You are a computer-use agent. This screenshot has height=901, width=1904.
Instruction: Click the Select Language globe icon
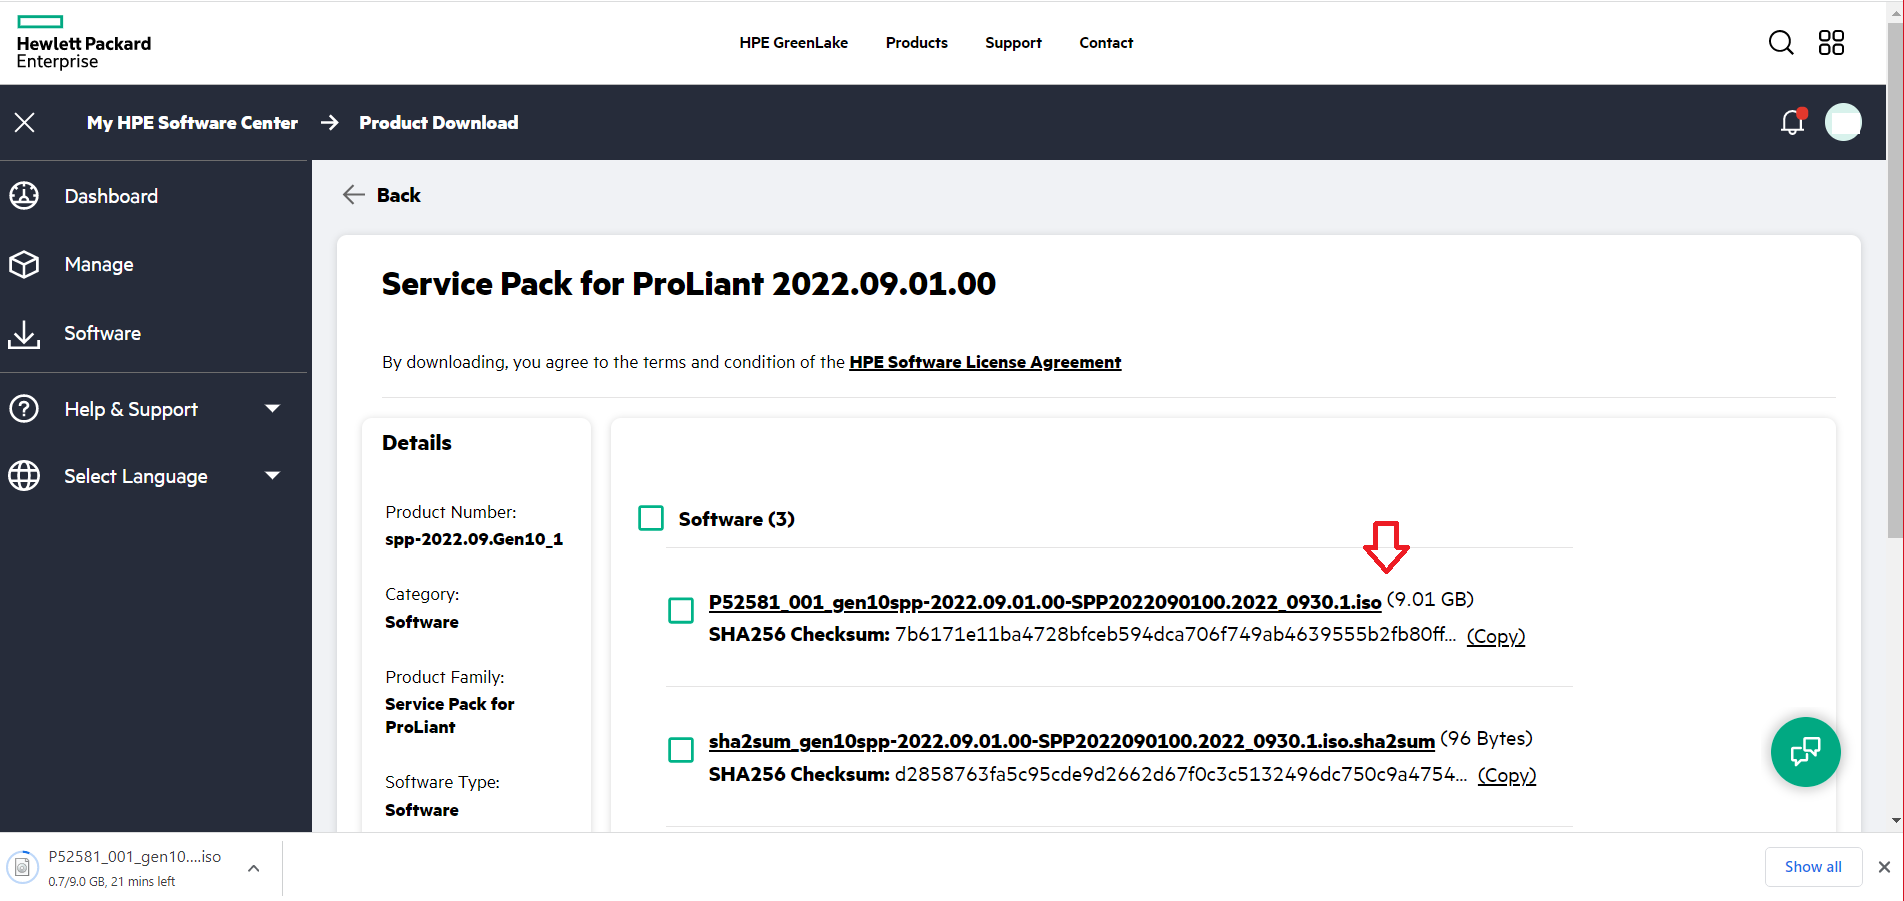tap(24, 476)
